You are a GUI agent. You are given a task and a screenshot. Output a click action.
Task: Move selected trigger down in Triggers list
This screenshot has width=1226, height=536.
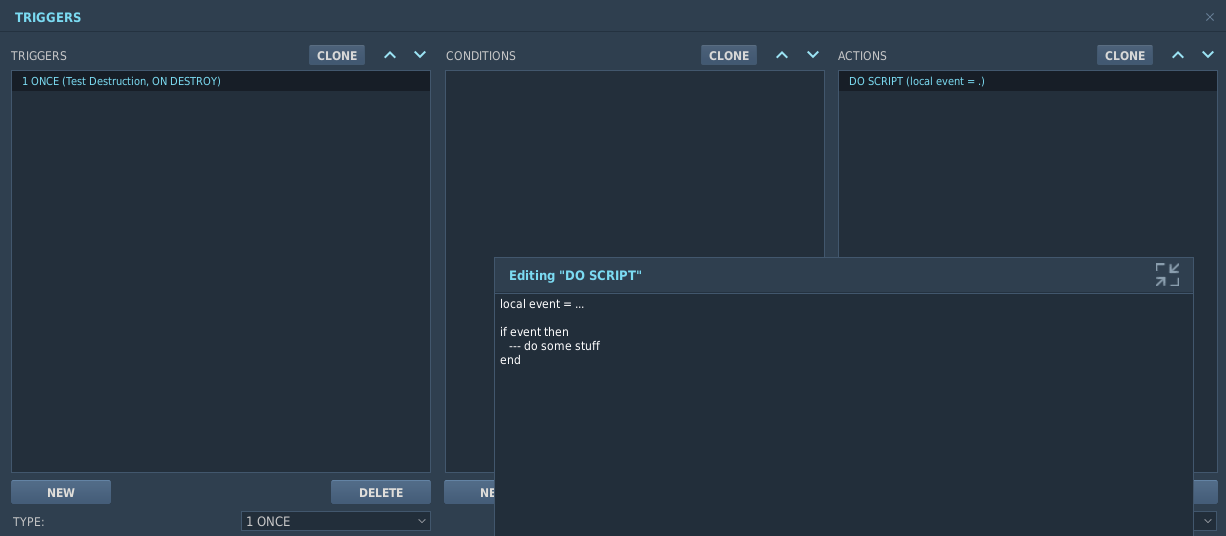420,55
